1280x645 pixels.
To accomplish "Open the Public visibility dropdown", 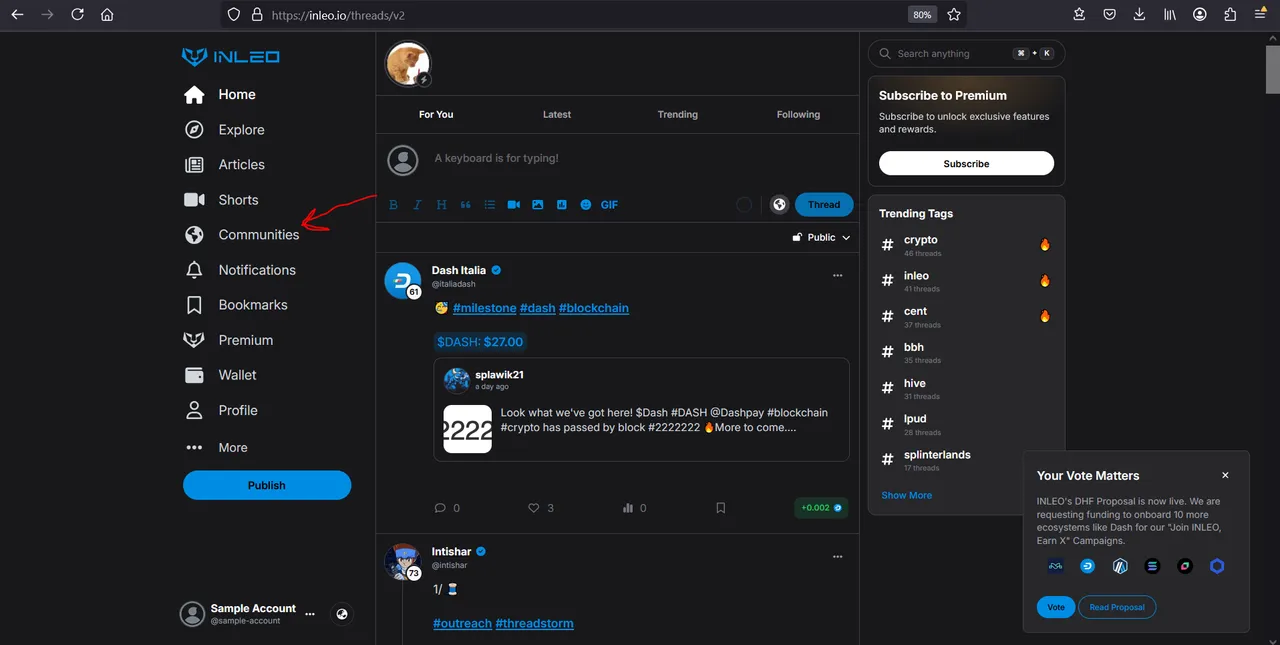I will pyautogui.click(x=821, y=237).
